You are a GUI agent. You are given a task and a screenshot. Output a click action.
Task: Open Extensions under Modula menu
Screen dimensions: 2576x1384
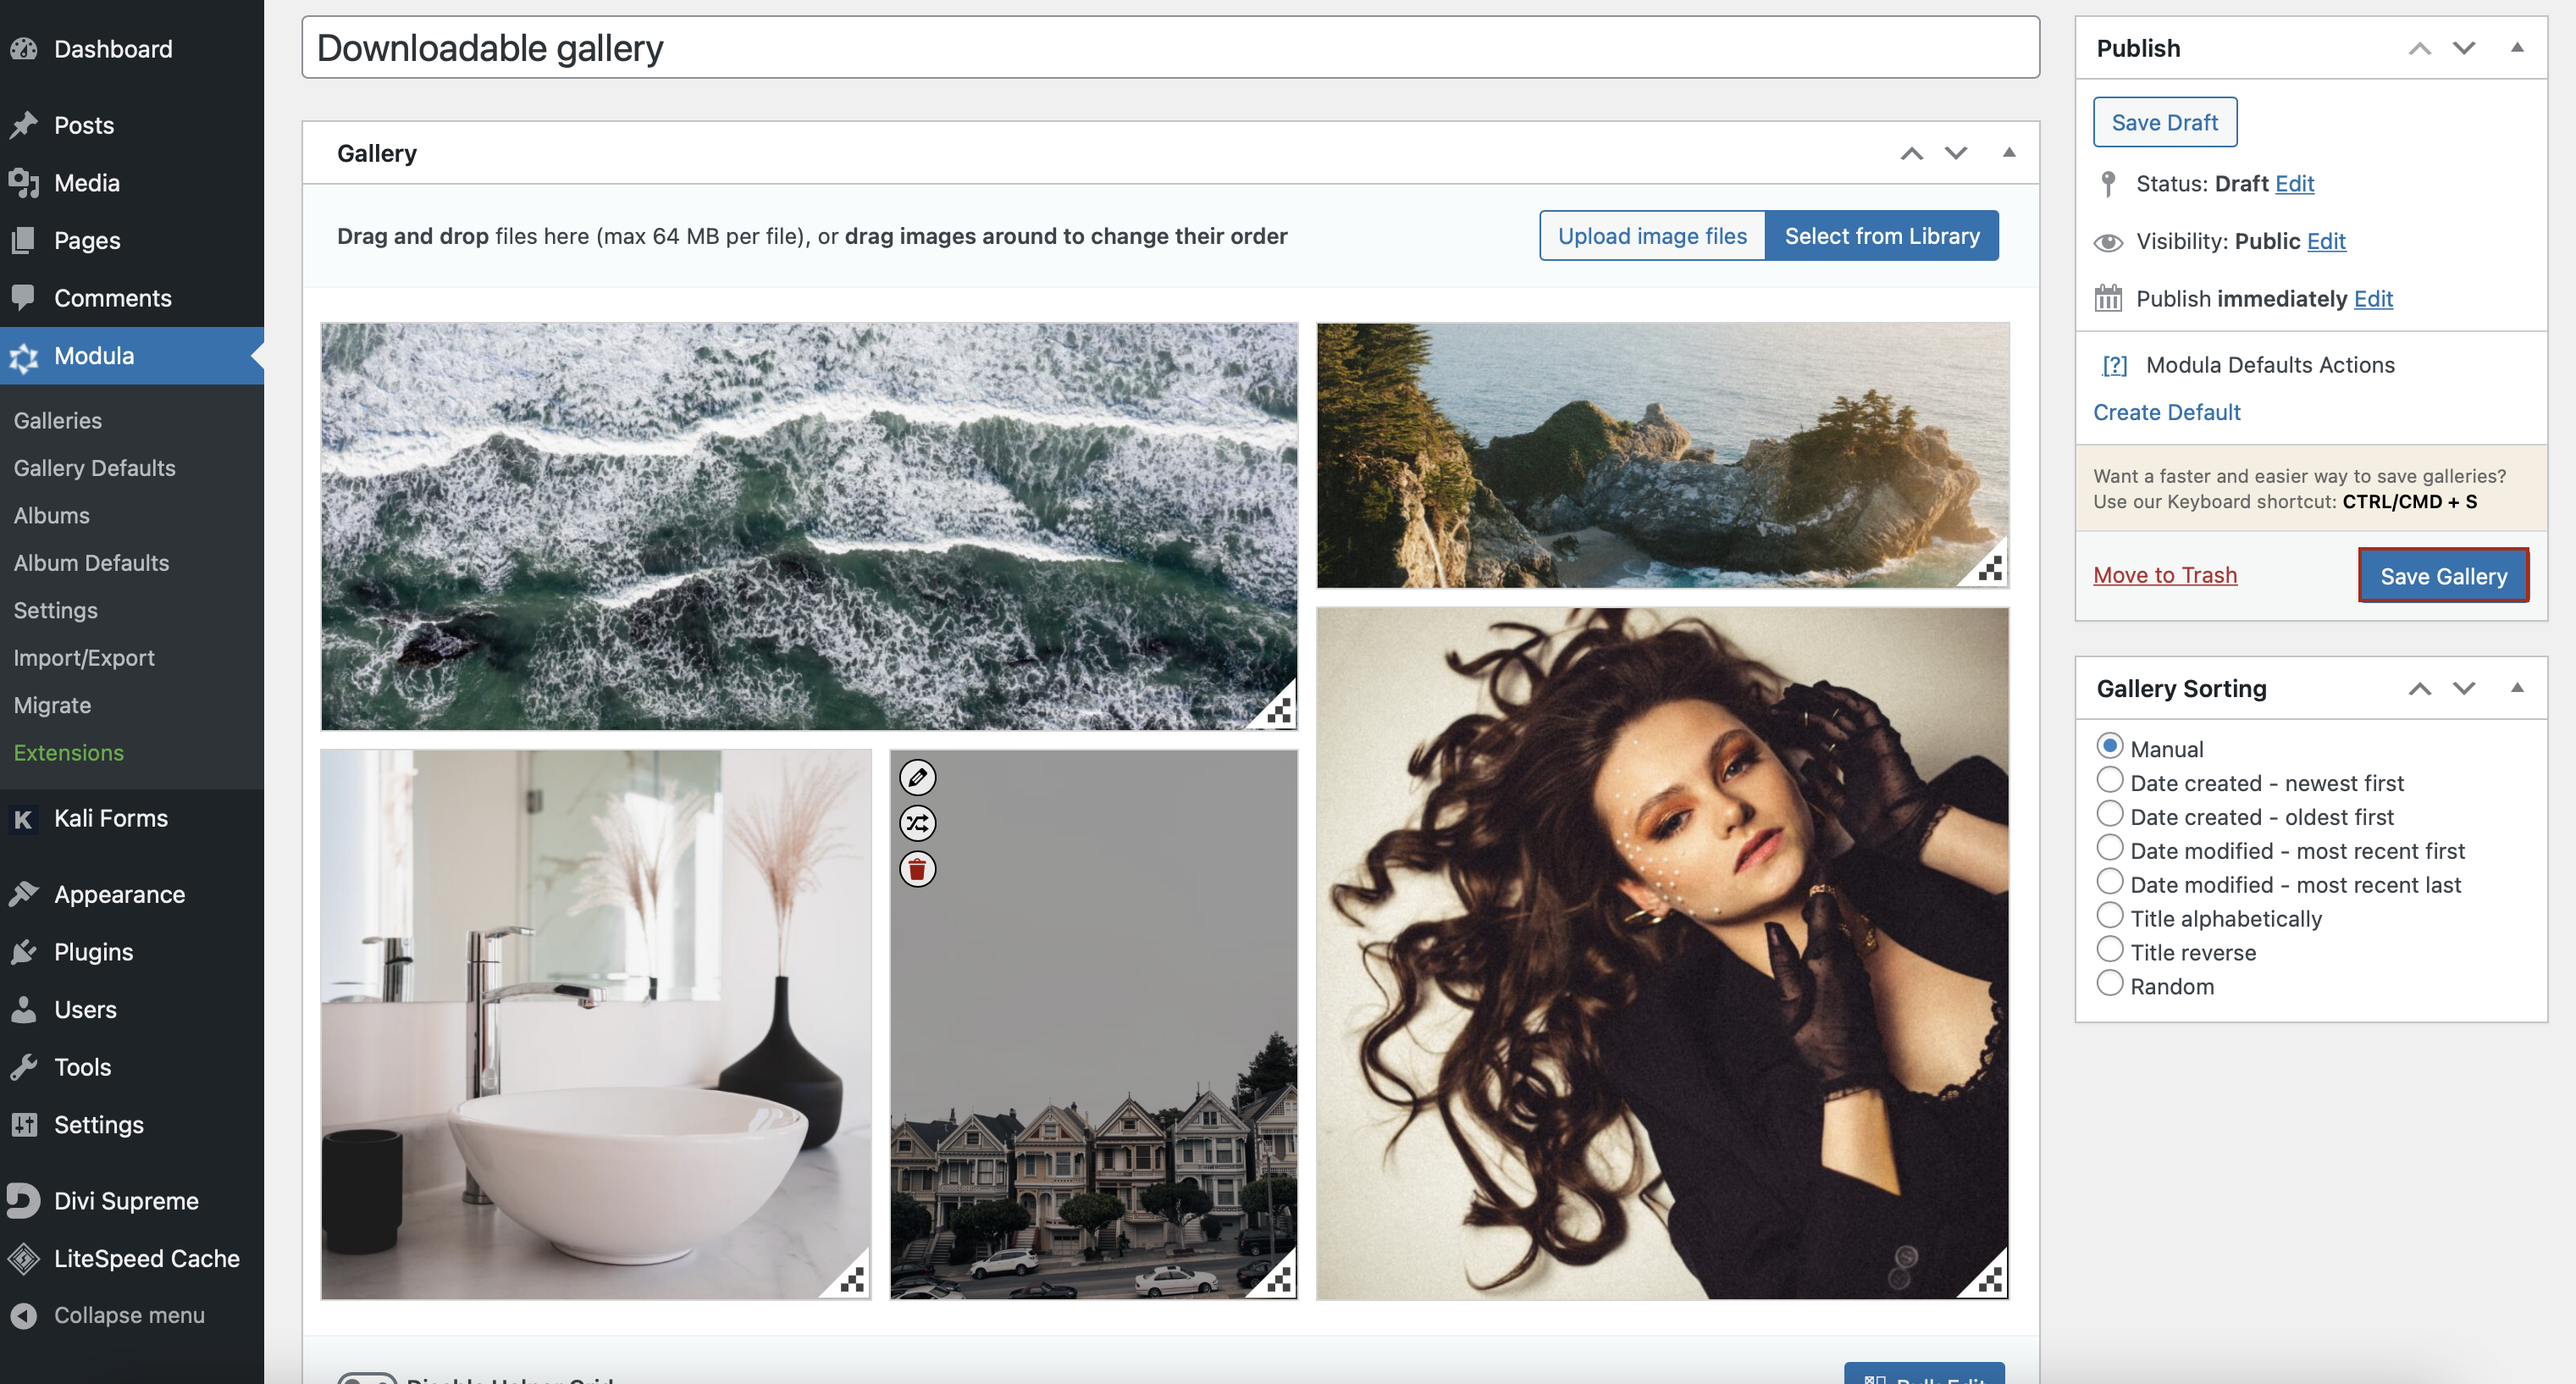68,751
